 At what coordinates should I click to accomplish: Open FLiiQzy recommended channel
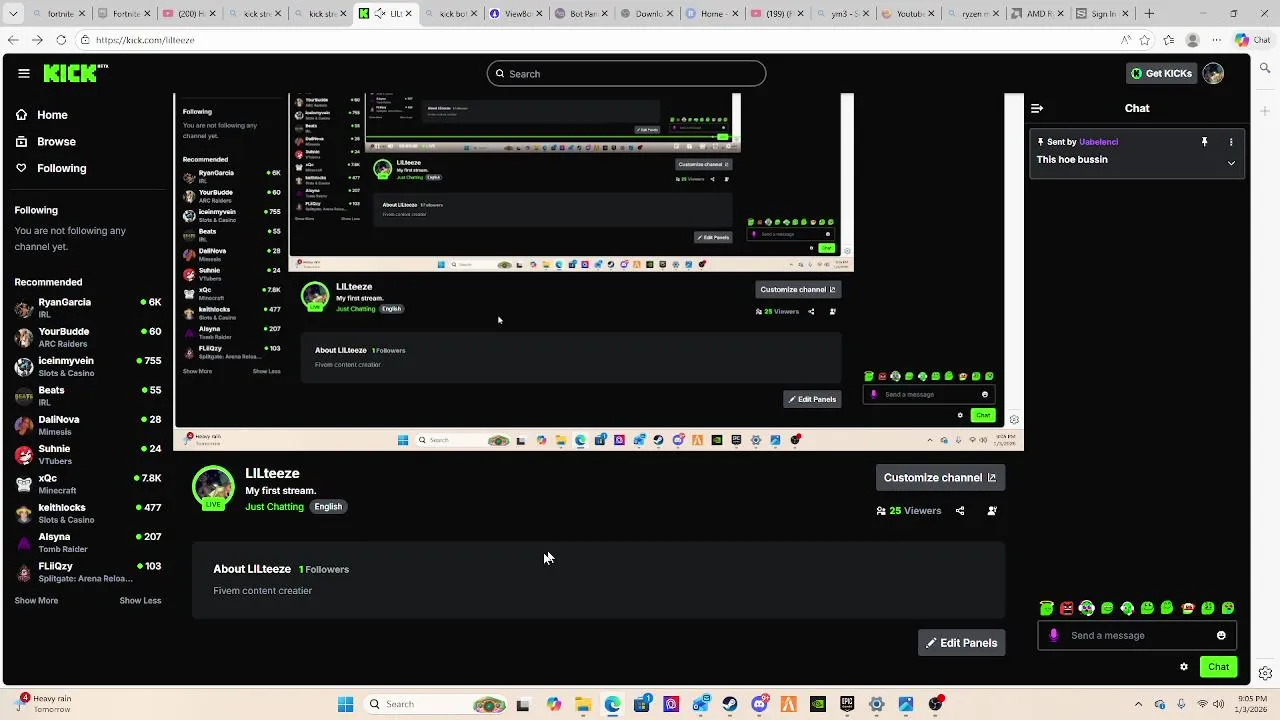87,572
